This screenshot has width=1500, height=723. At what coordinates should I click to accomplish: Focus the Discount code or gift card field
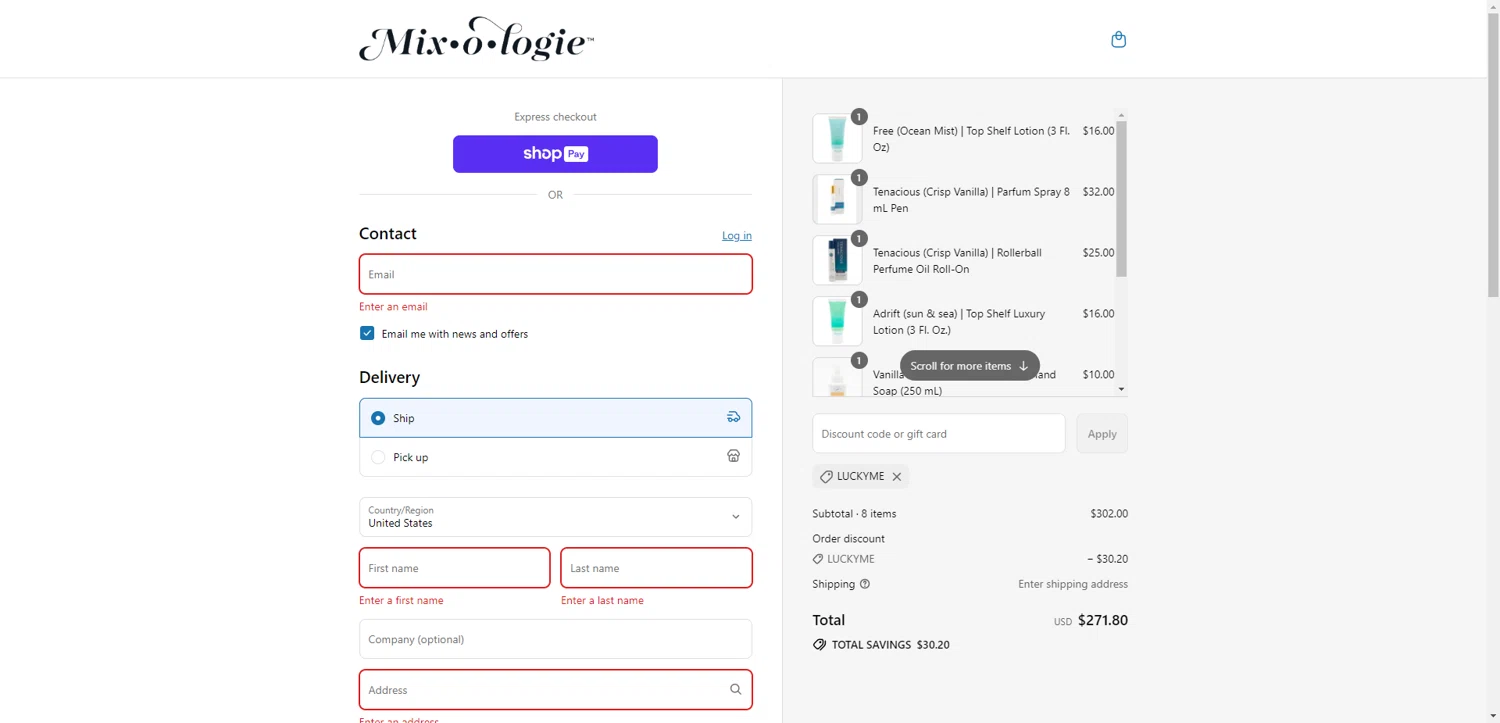[x=939, y=434]
